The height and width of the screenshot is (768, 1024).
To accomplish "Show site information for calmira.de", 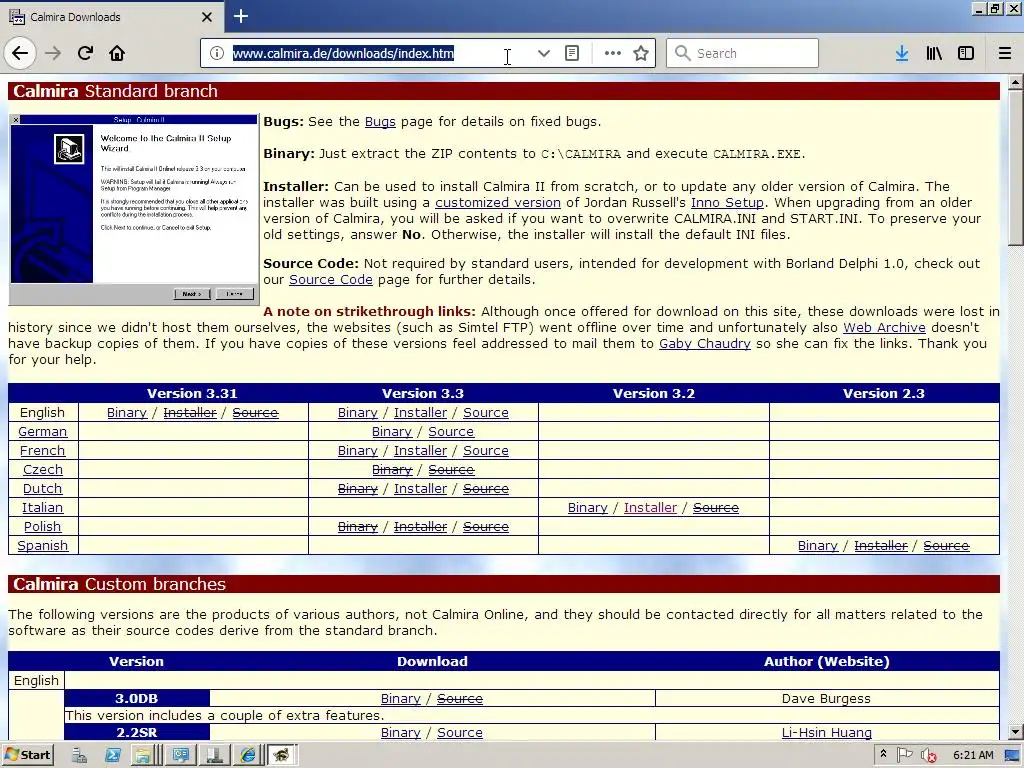I will click(217, 53).
